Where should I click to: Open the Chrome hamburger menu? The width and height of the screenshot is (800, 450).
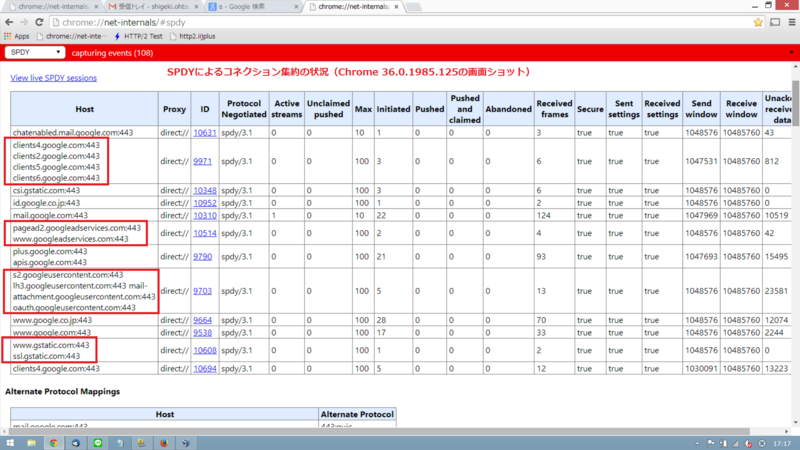pos(792,22)
